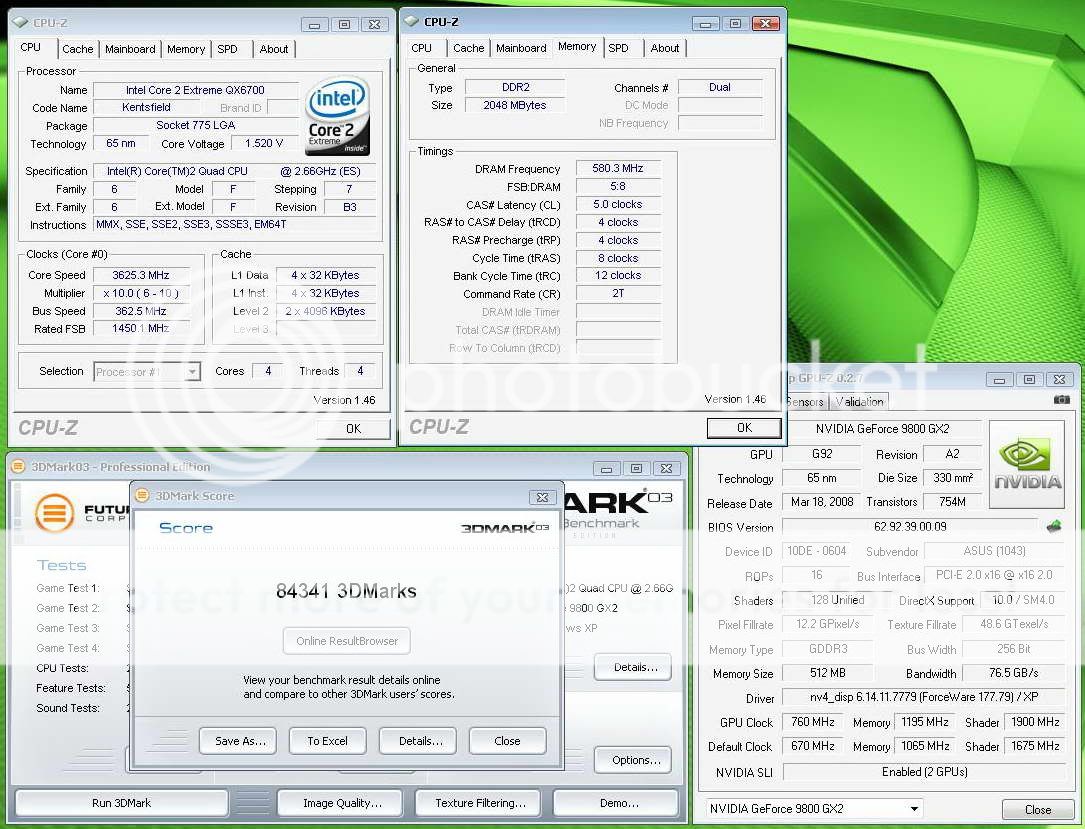
Task: Click the Online ResultBrowser button
Action: [x=347, y=641]
